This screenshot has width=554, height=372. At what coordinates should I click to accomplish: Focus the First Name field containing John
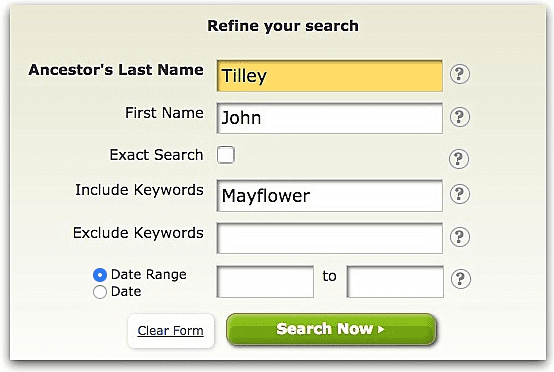[330, 118]
